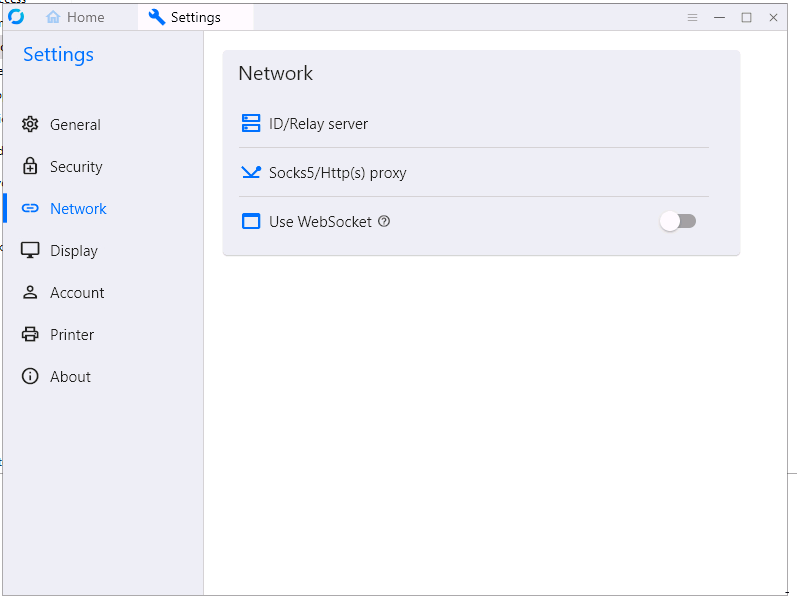Click the RustDesk logo icon in title bar
Image resolution: width=797 pixels, height=602 pixels.
click(x=16, y=17)
